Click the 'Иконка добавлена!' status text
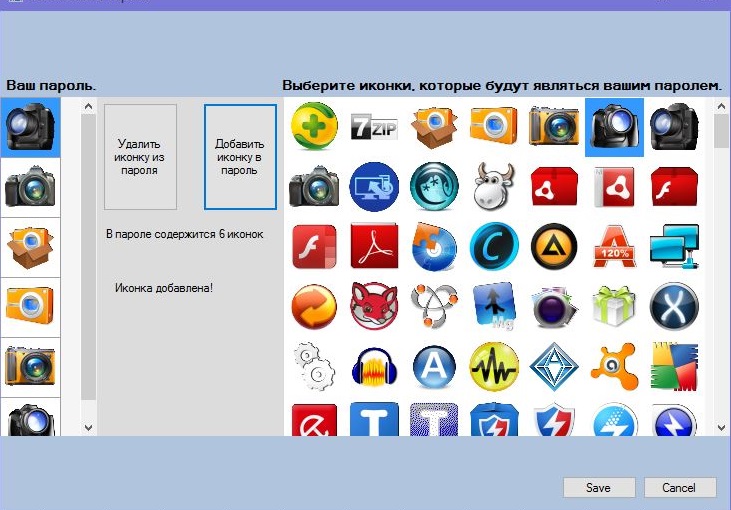The height and width of the screenshot is (510, 731). [x=164, y=288]
